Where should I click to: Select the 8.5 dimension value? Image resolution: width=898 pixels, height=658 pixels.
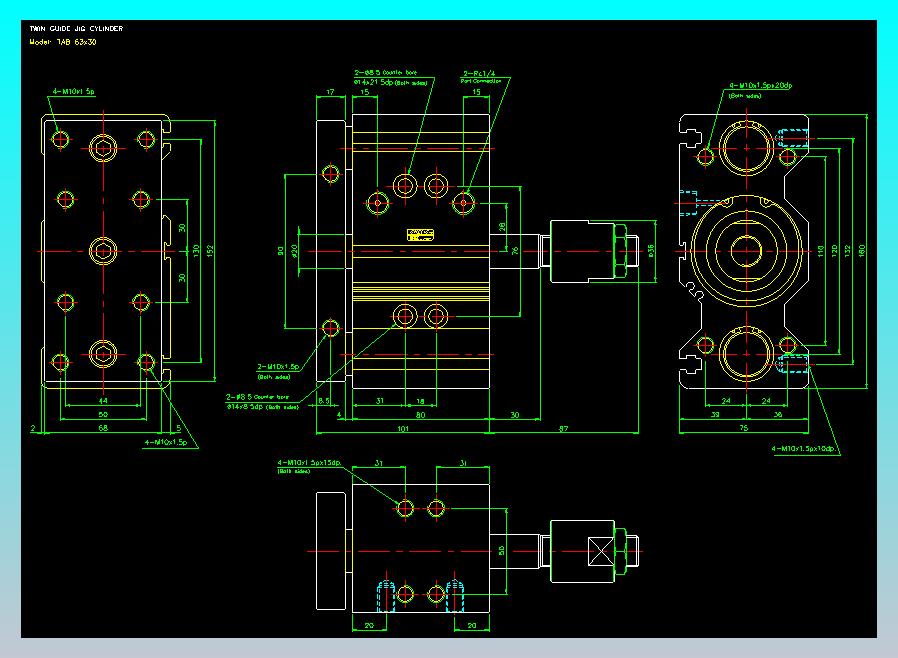point(324,401)
